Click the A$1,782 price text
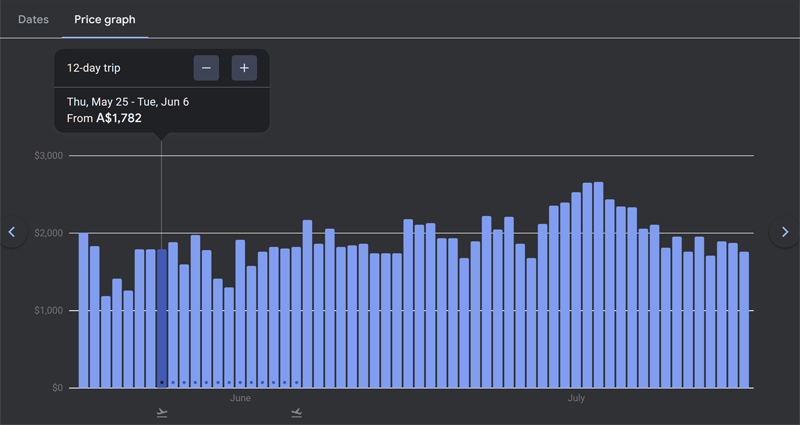The height and width of the screenshot is (425, 800). [119, 118]
